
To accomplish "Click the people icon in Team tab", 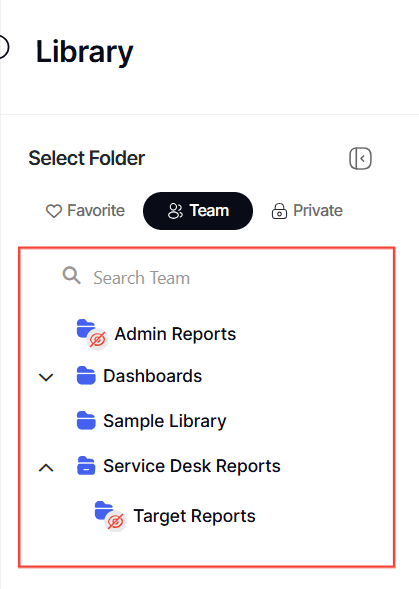I will tap(175, 211).
